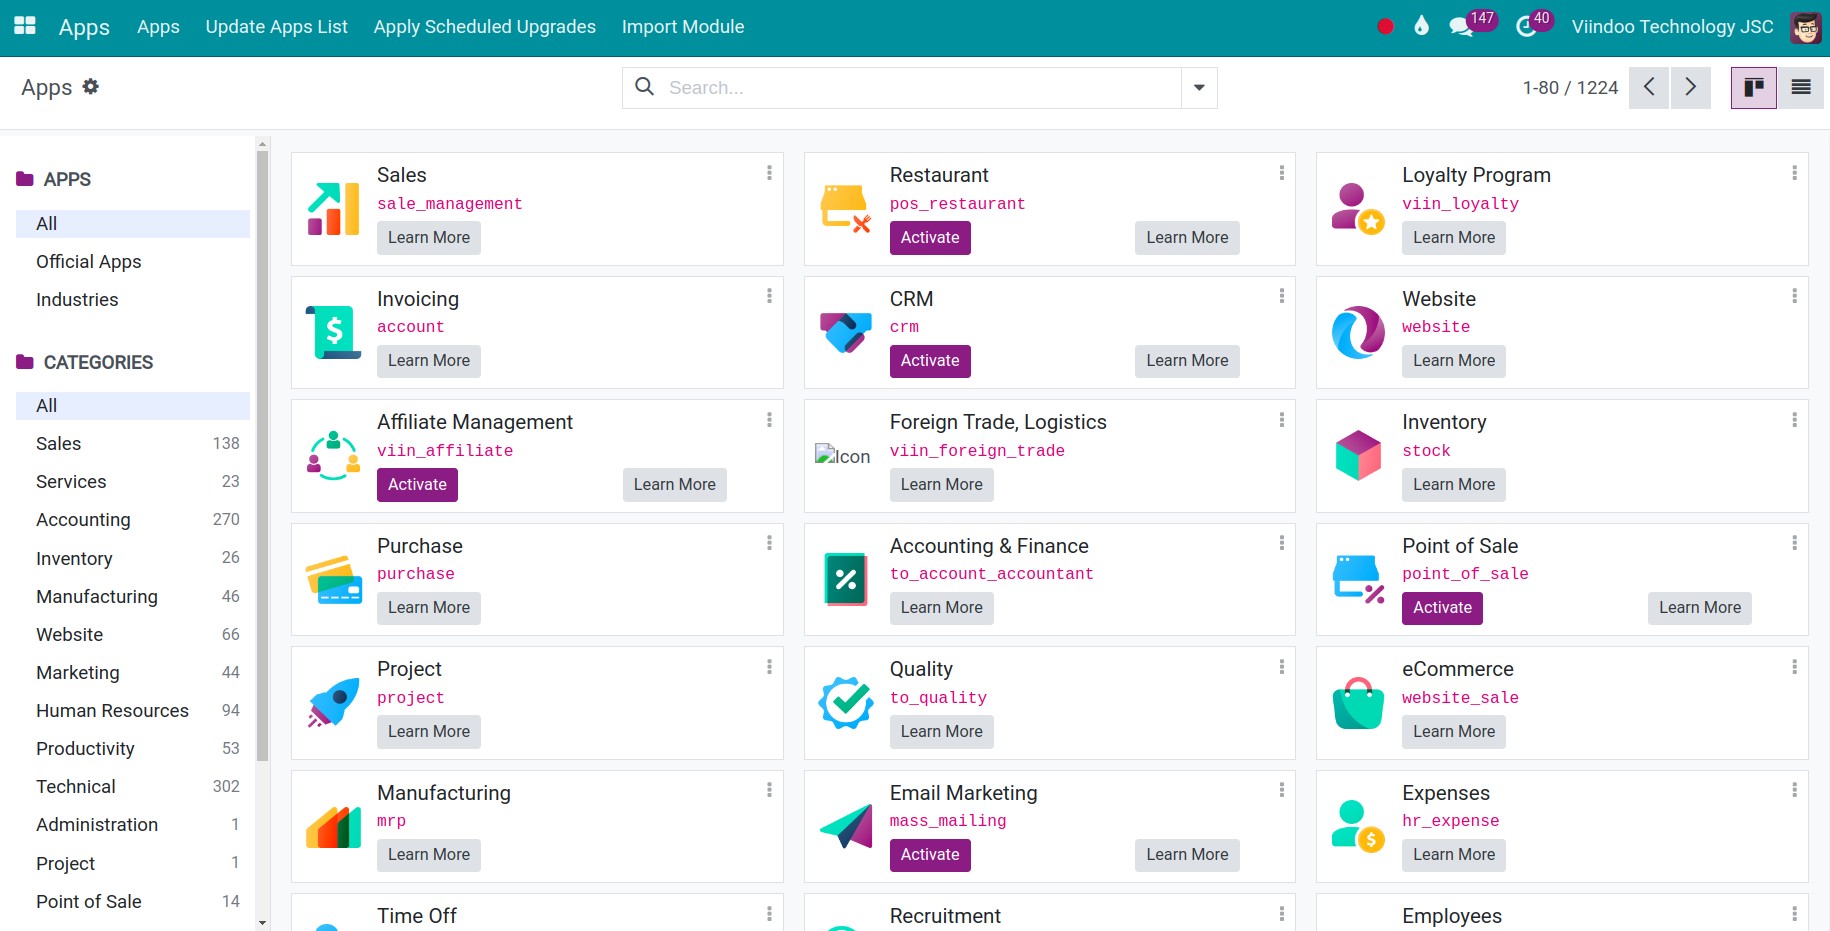Click the Website app icon
The height and width of the screenshot is (931, 1830).
click(1358, 332)
